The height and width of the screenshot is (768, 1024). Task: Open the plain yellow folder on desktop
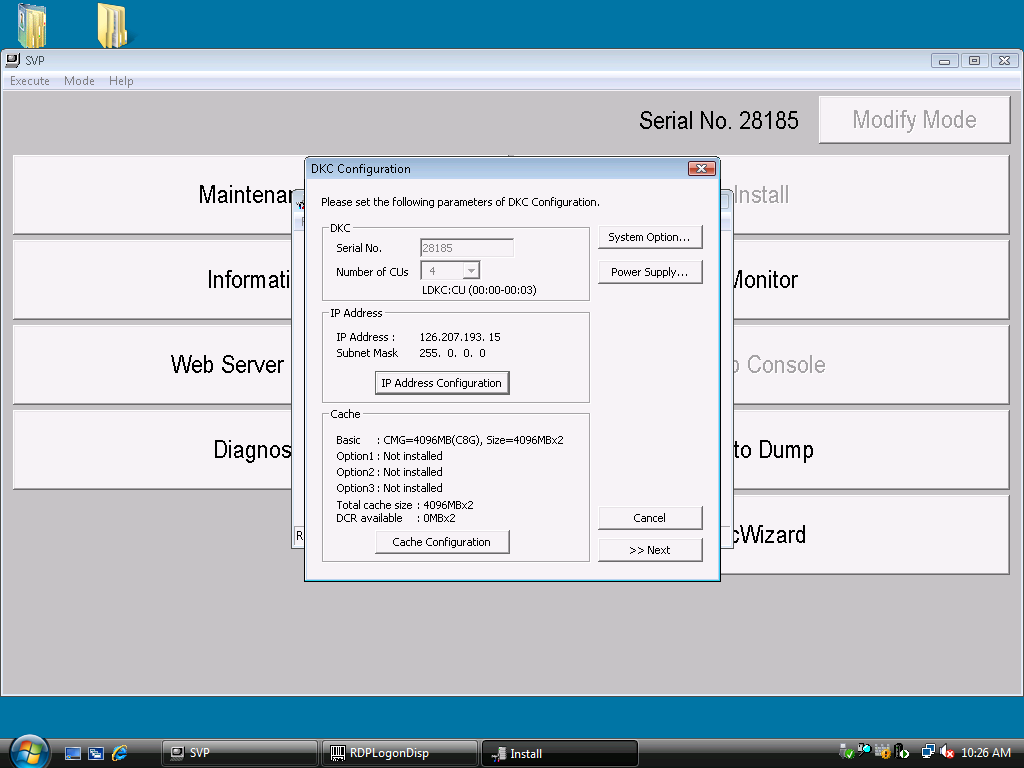pyautogui.click(x=111, y=25)
